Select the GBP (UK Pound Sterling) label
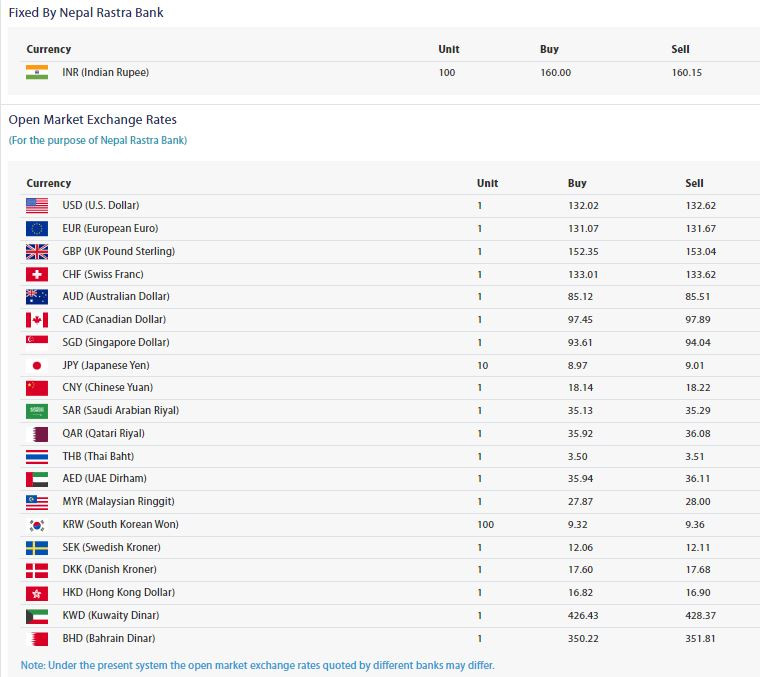 click(118, 251)
